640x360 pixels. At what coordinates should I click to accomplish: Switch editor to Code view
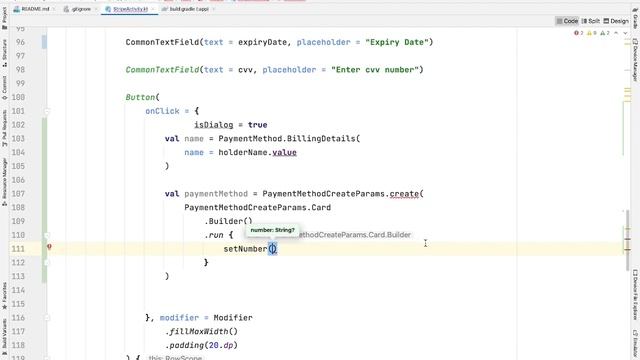point(567,21)
